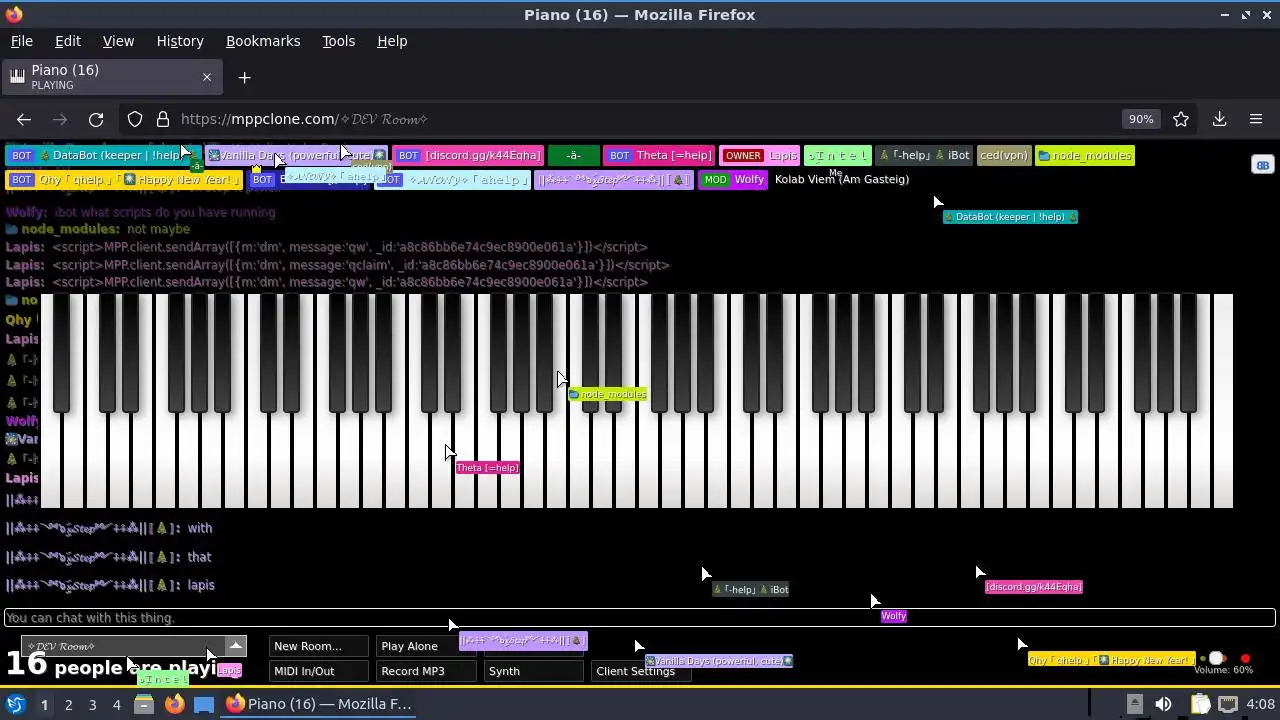
Task: Open the Tools menu
Action: [338, 41]
